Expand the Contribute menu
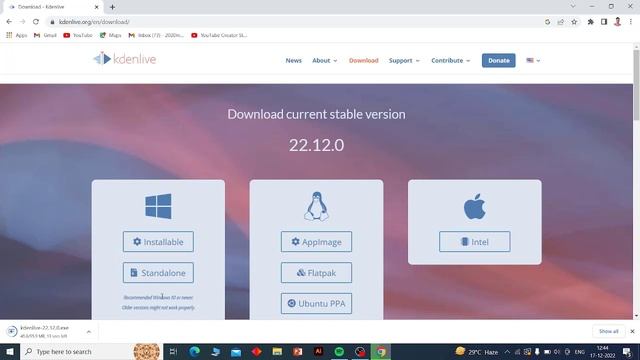The height and width of the screenshot is (360, 640). click(451, 60)
